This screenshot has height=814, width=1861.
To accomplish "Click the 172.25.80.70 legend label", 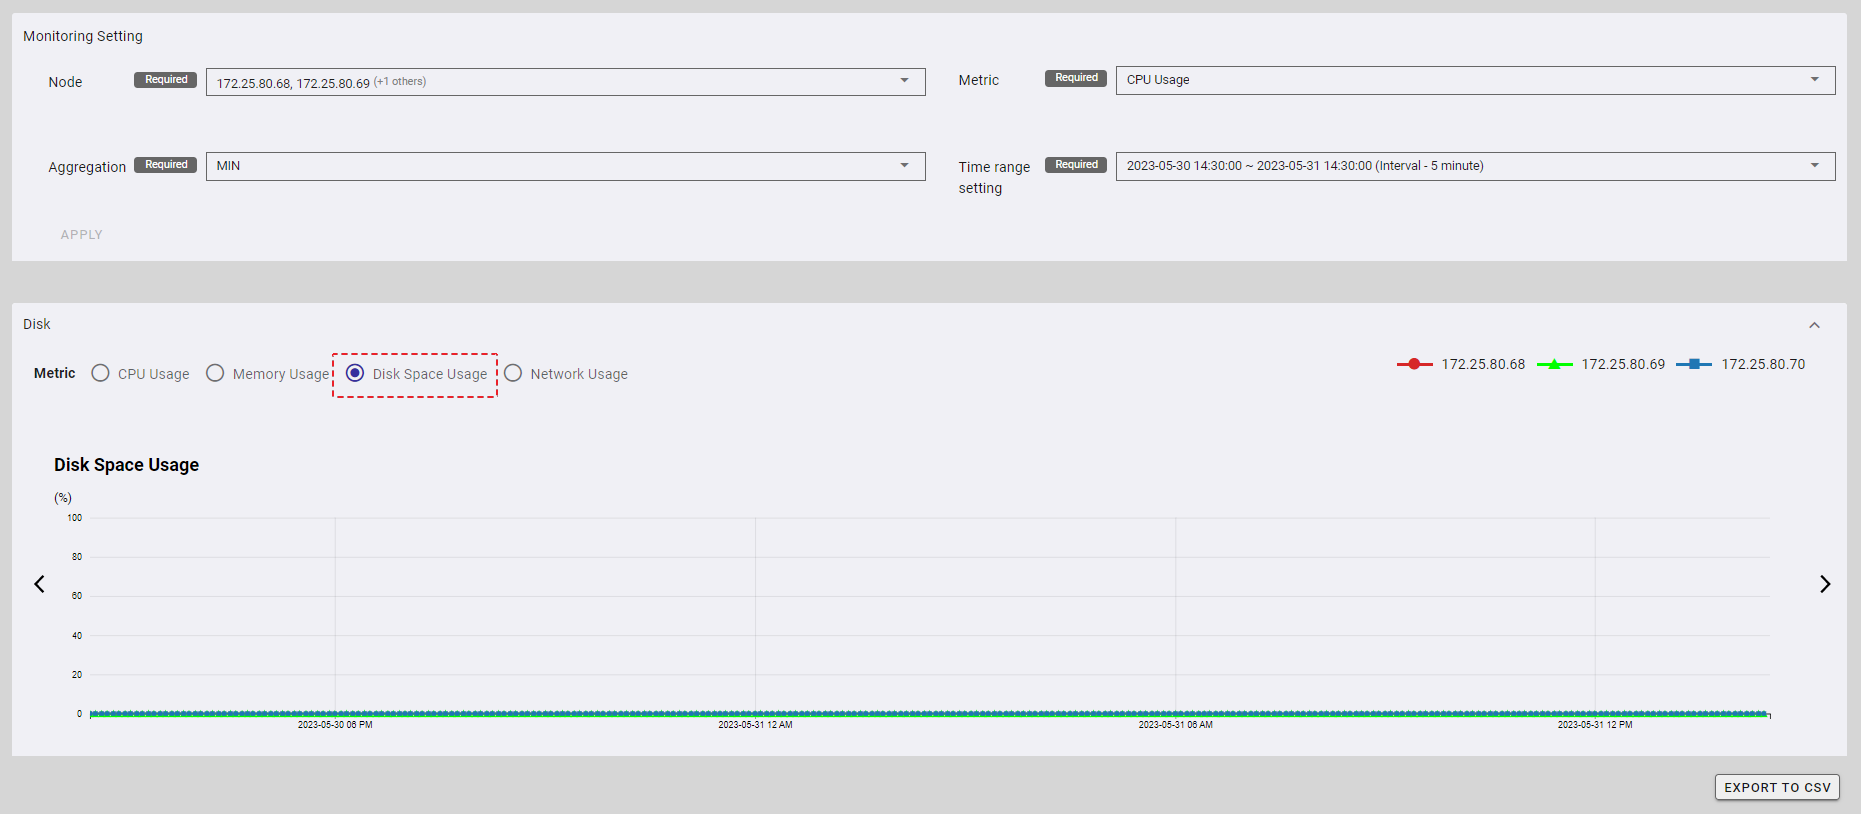I will [x=1763, y=364].
